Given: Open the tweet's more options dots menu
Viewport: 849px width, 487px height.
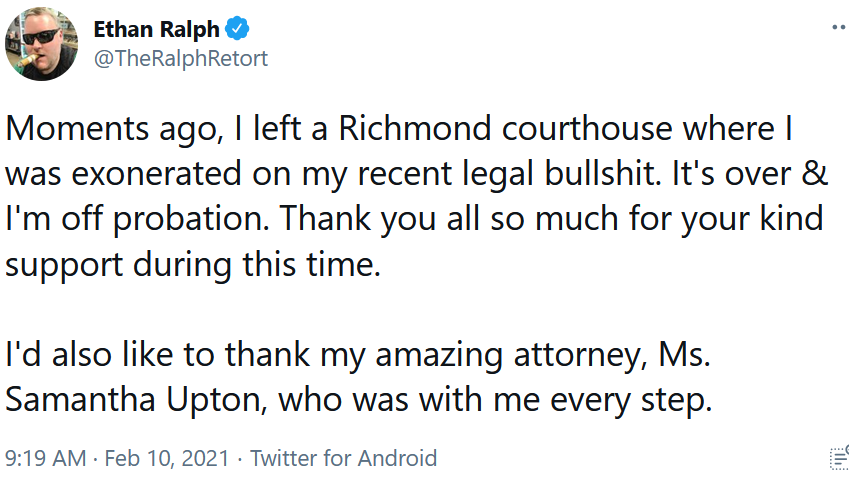Looking at the screenshot, I should (x=840, y=27).
